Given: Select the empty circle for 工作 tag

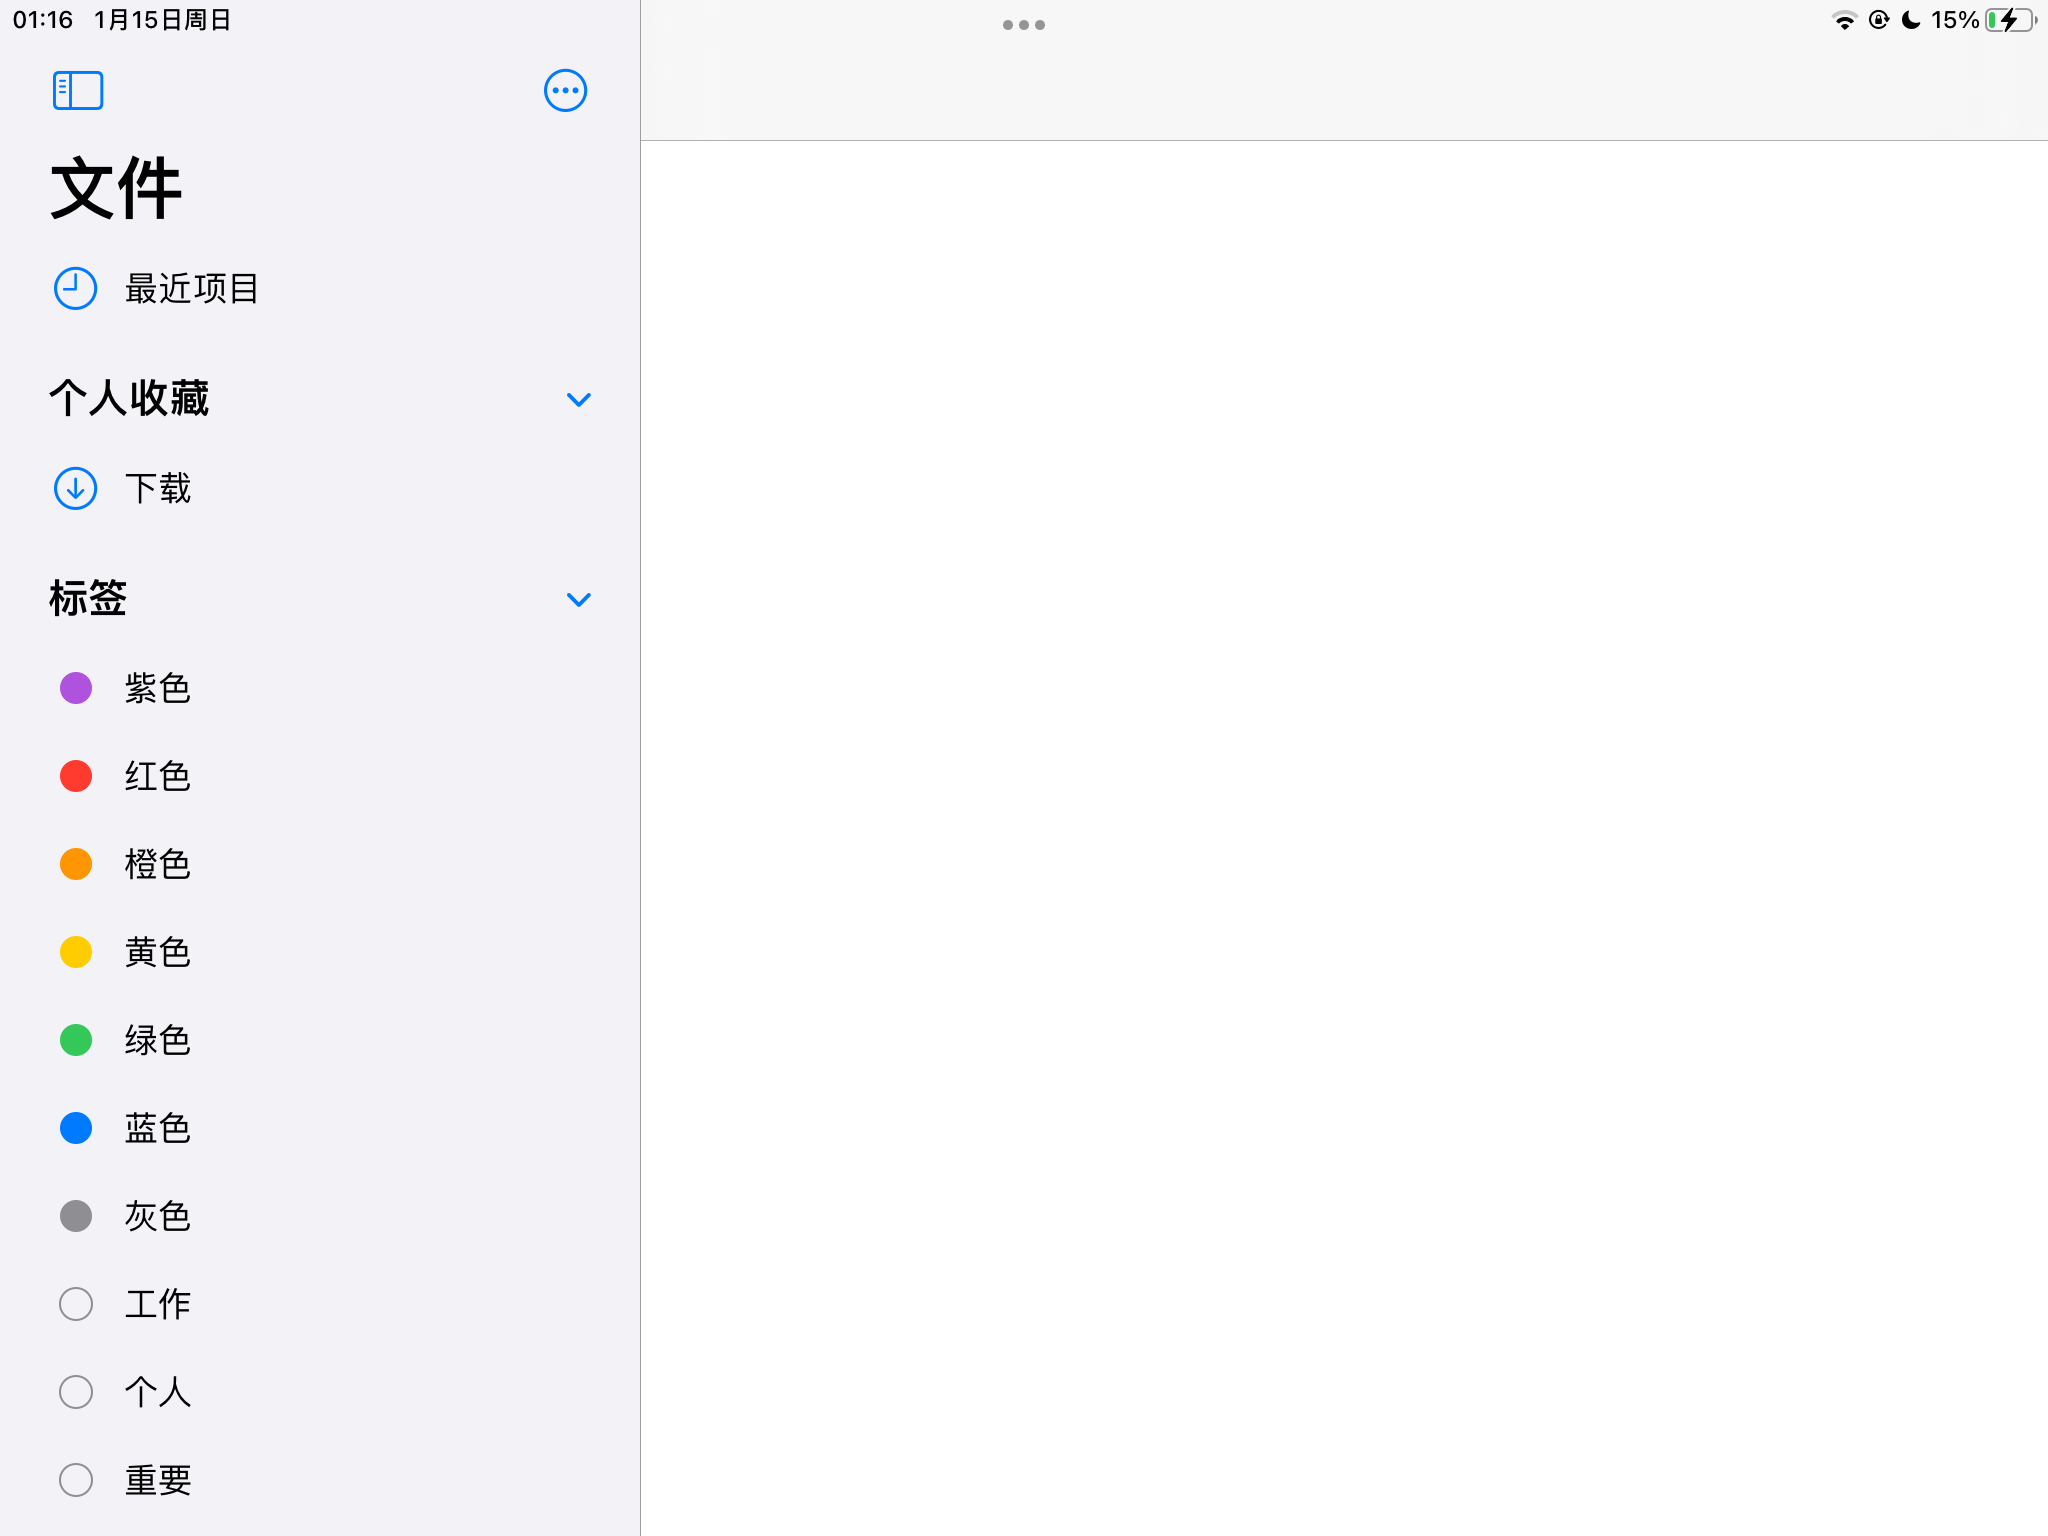Looking at the screenshot, I should [76, 1304].
